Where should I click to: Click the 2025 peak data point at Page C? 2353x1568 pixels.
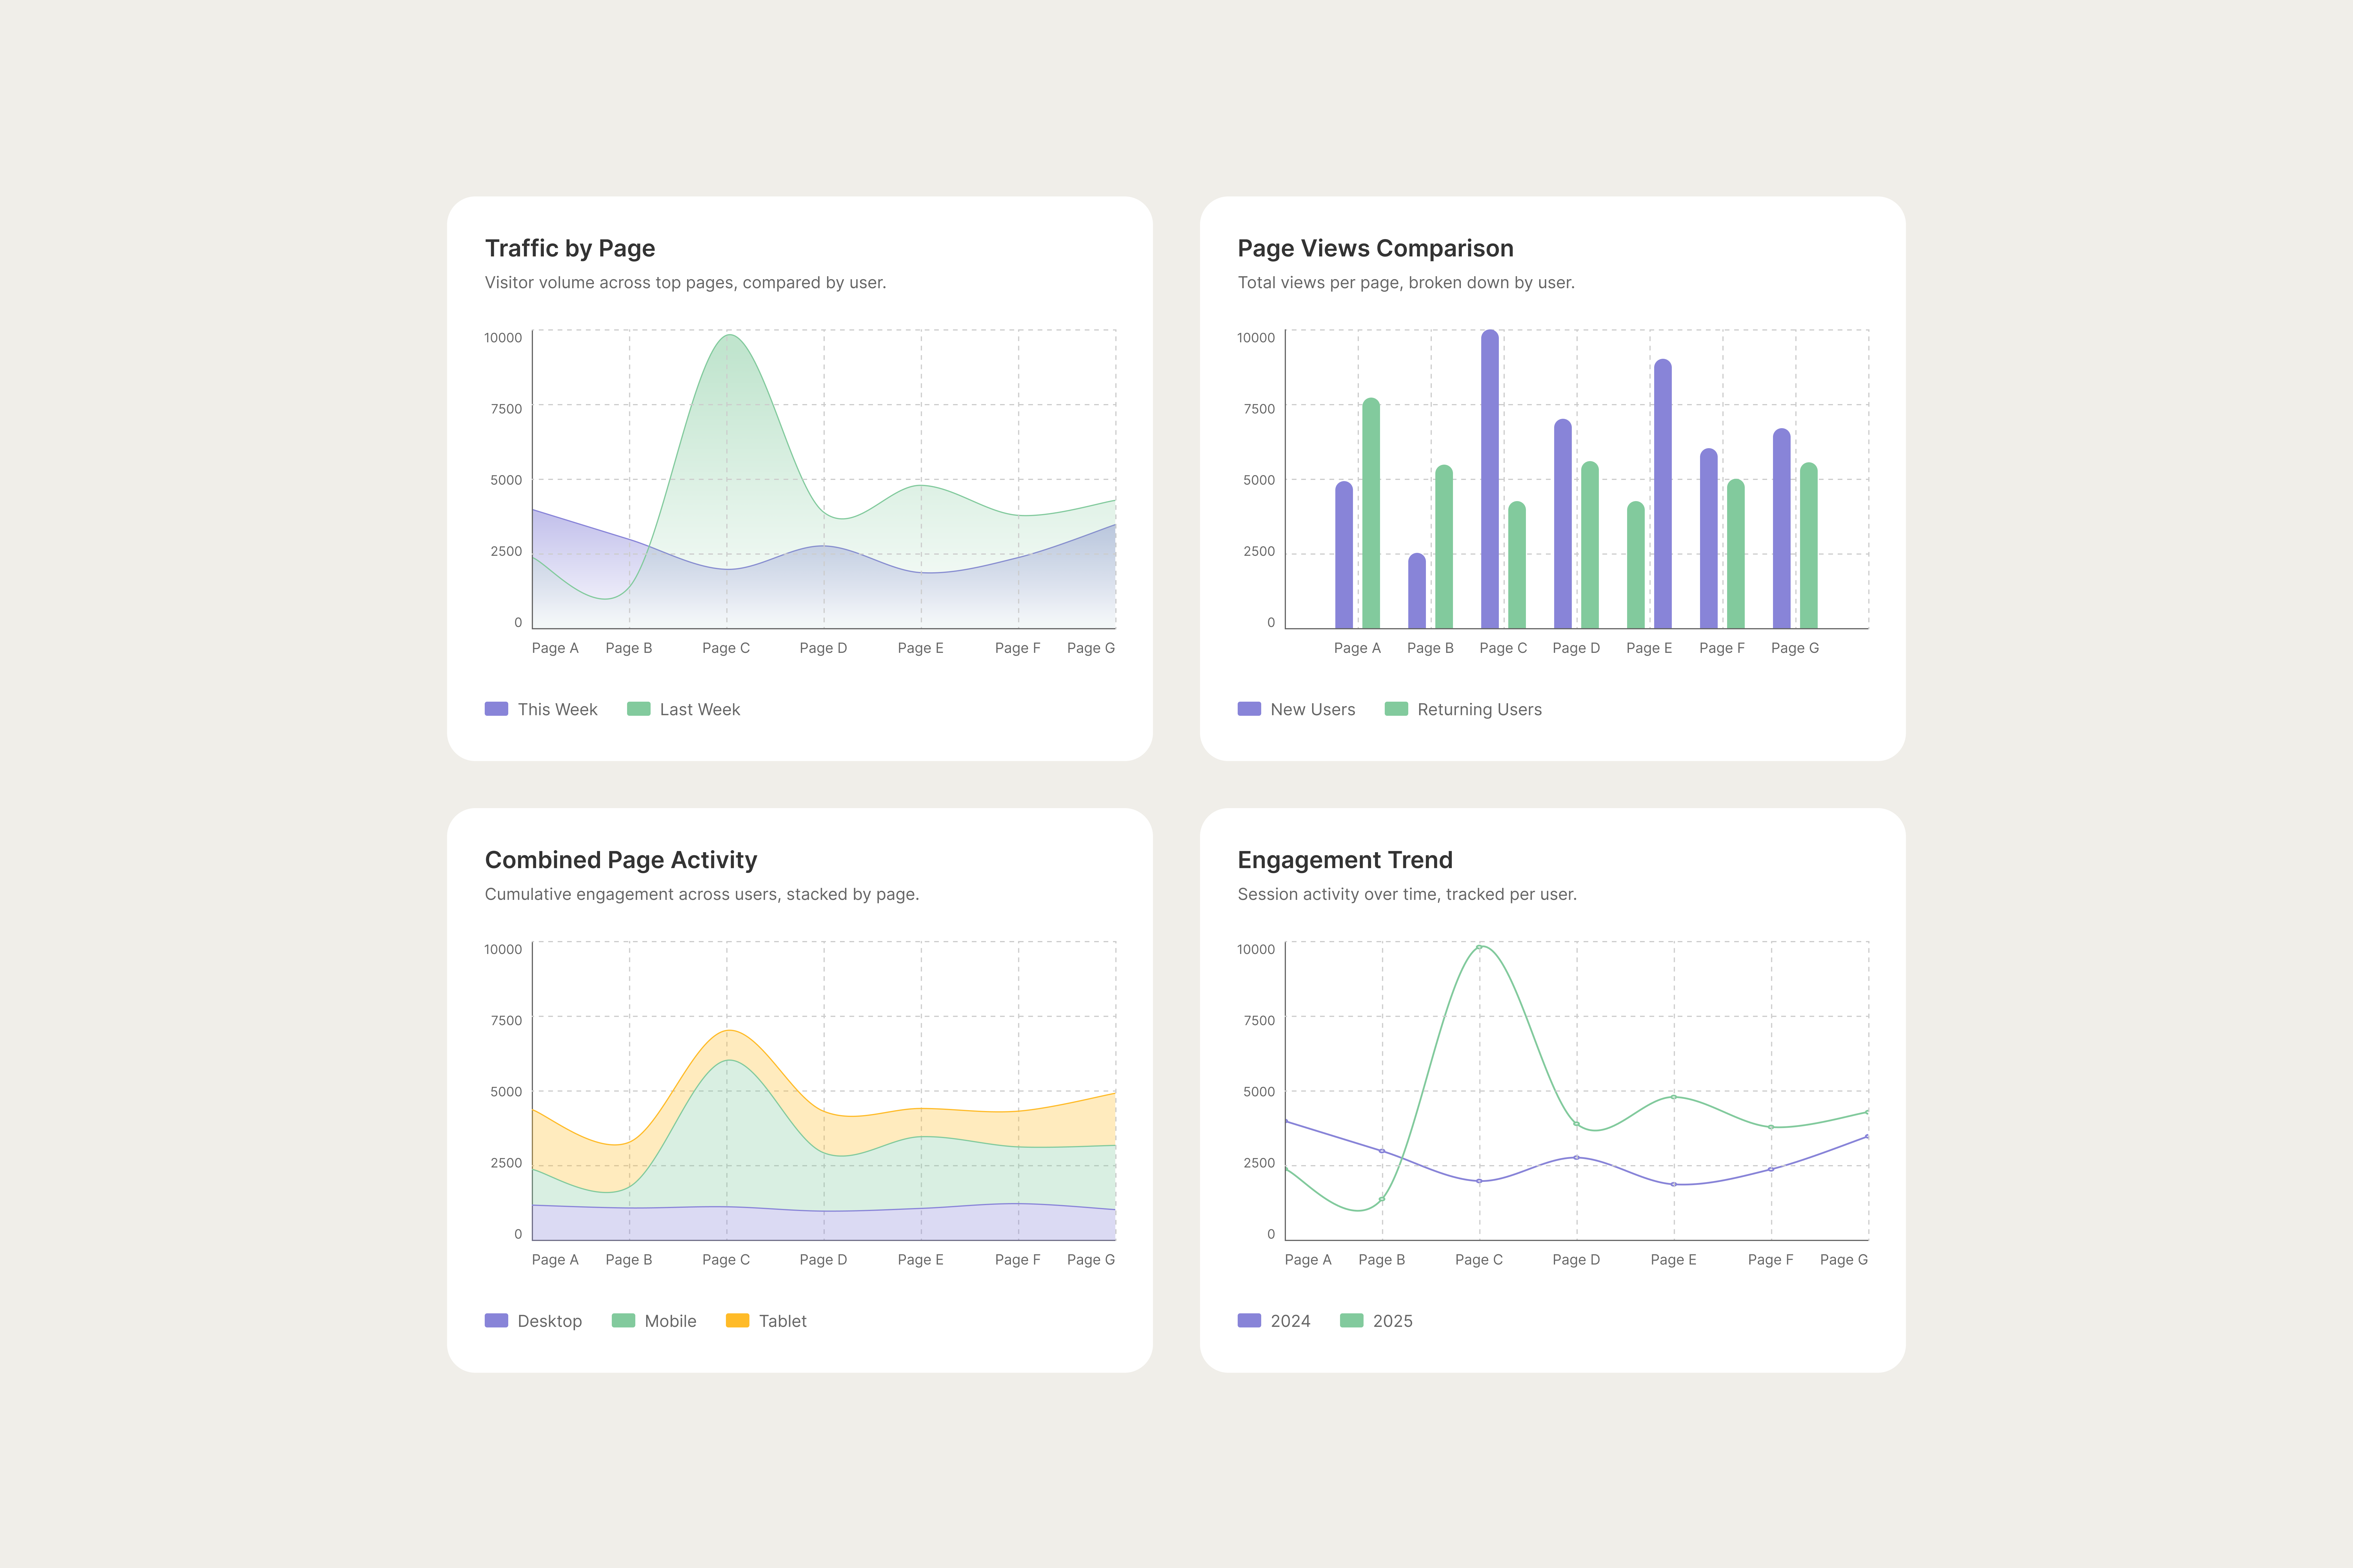click(x=1480, y=947)
